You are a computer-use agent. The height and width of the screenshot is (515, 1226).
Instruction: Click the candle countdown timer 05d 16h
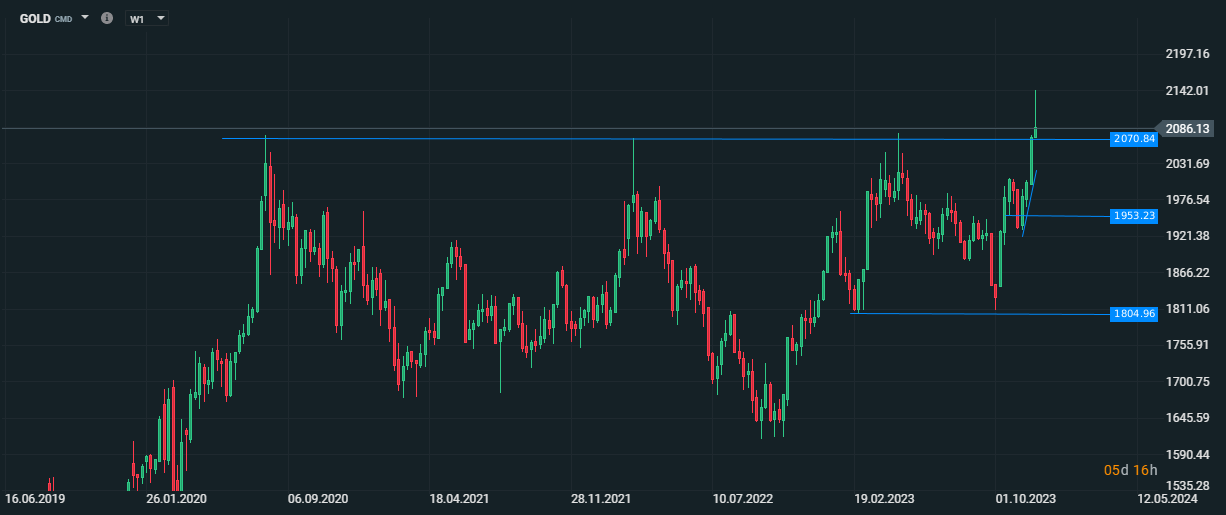[1130, 470]
